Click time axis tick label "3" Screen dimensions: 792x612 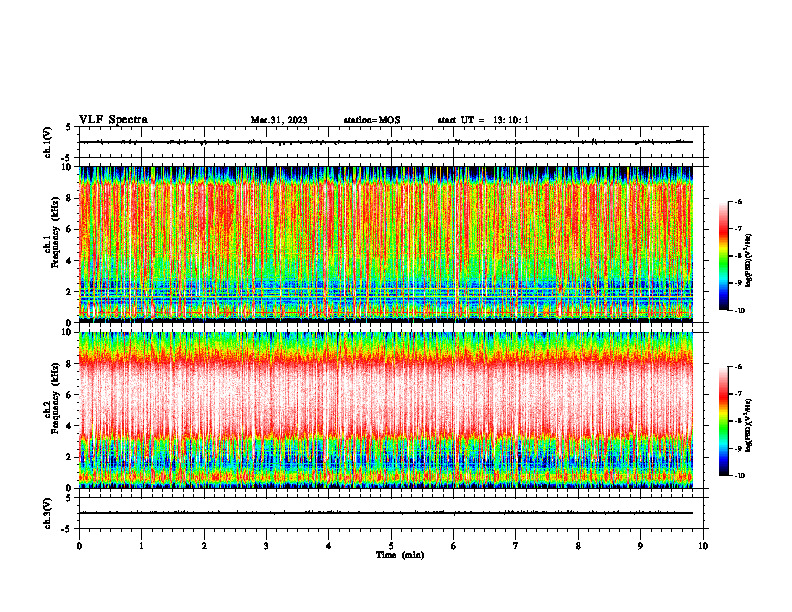click(x=266, y=546)
